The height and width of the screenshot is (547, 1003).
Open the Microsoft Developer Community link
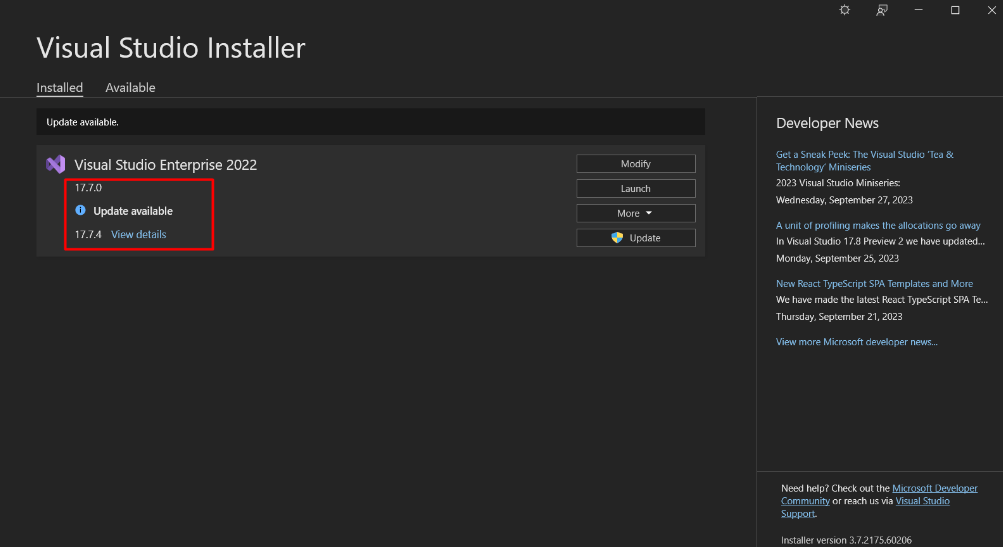click(935, 488)
